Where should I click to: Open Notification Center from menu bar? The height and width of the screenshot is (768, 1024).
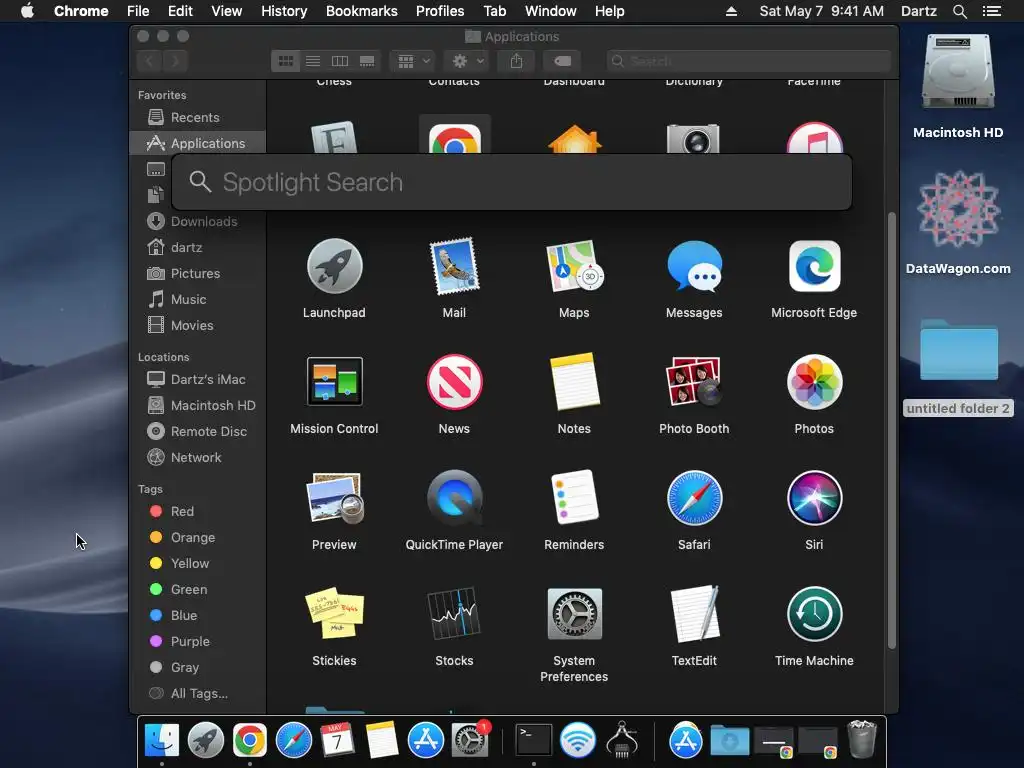tap(991, 11)
